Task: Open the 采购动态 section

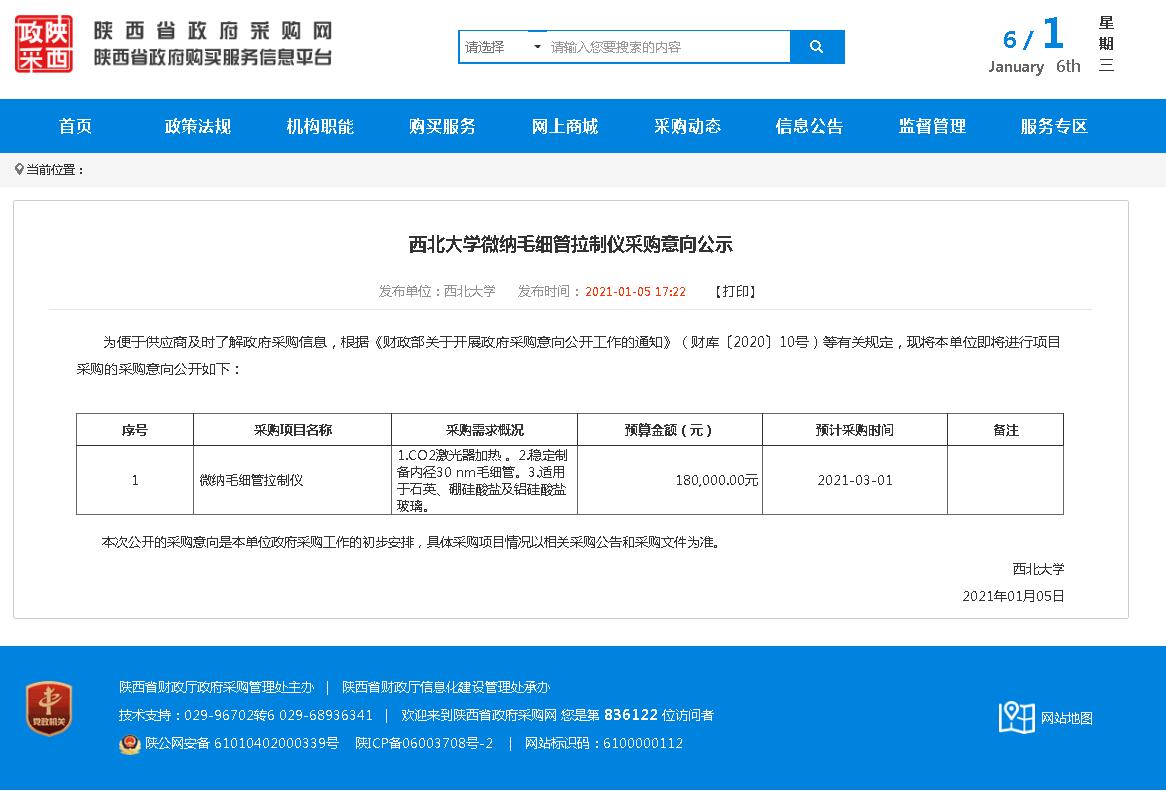Action: click(687, 126)
